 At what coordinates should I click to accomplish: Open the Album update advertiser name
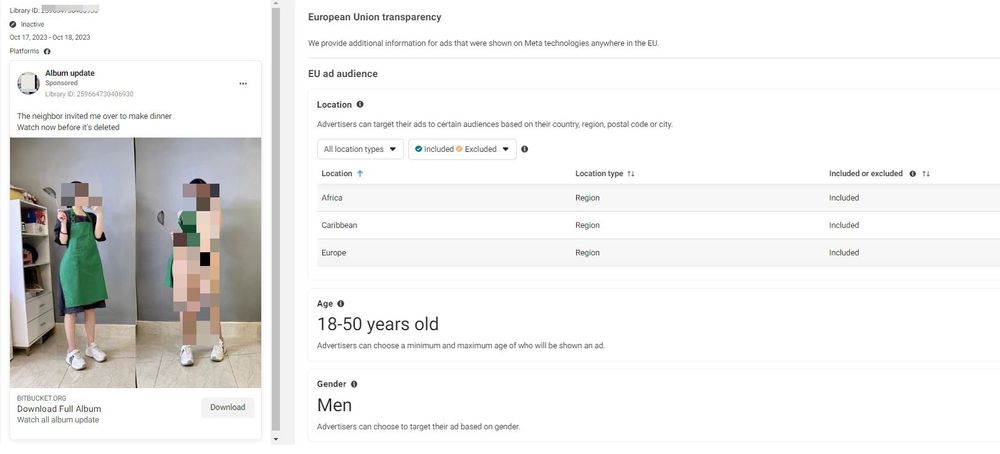[x=70, y=73]
